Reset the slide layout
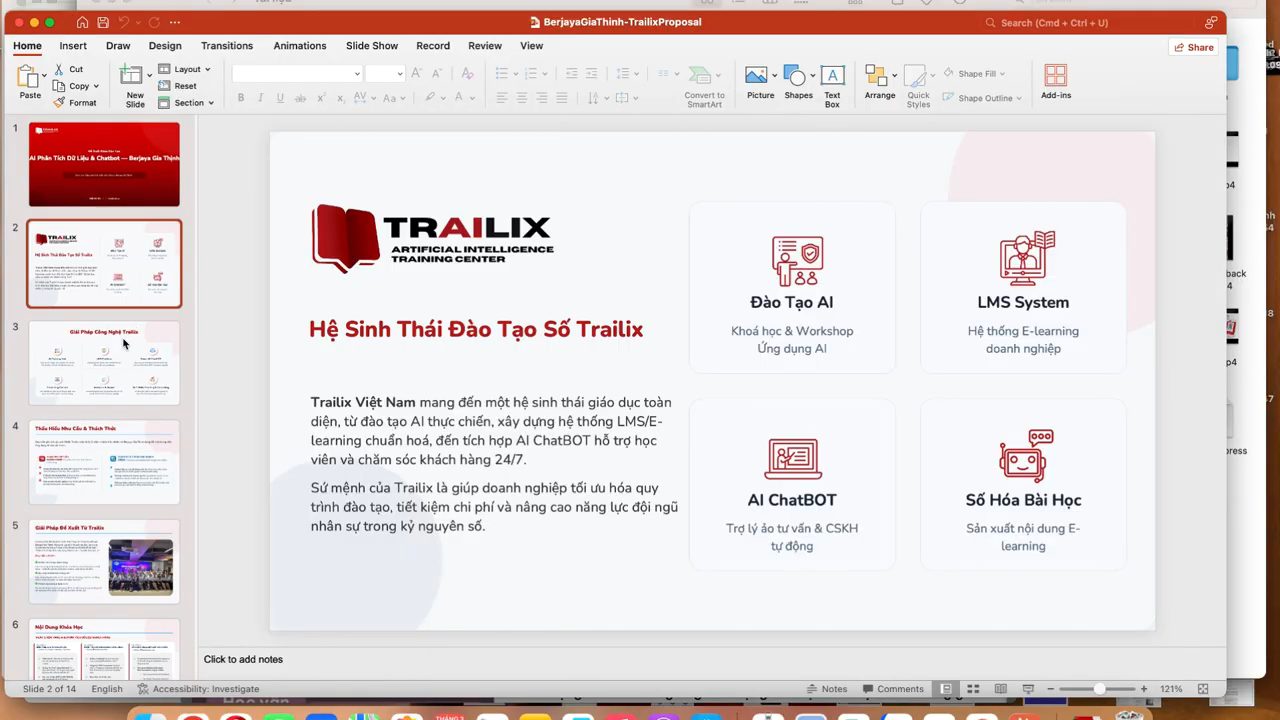Screen dimensions: 1280x720 coord(178,86)
